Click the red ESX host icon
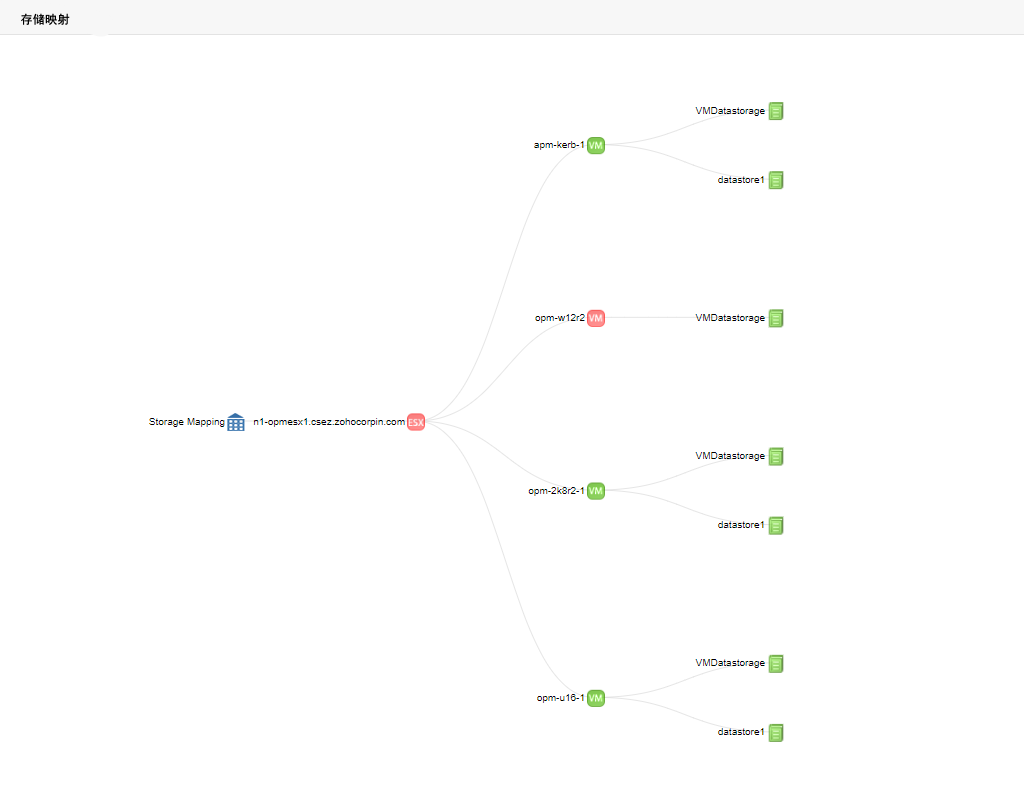This screenshot has width=1024, height=785. [x=416, y=422]
